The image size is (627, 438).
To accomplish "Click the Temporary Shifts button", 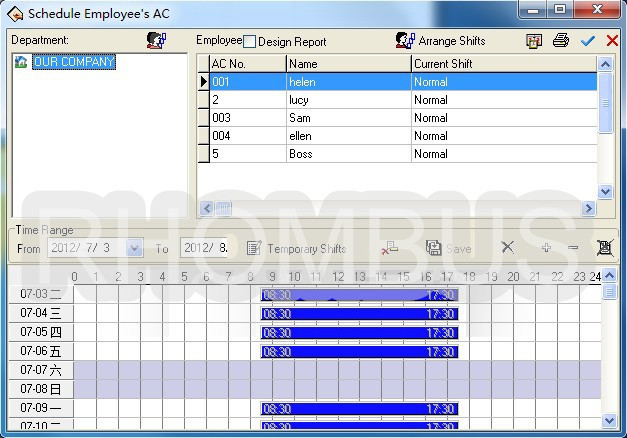I will coord(297,249).
